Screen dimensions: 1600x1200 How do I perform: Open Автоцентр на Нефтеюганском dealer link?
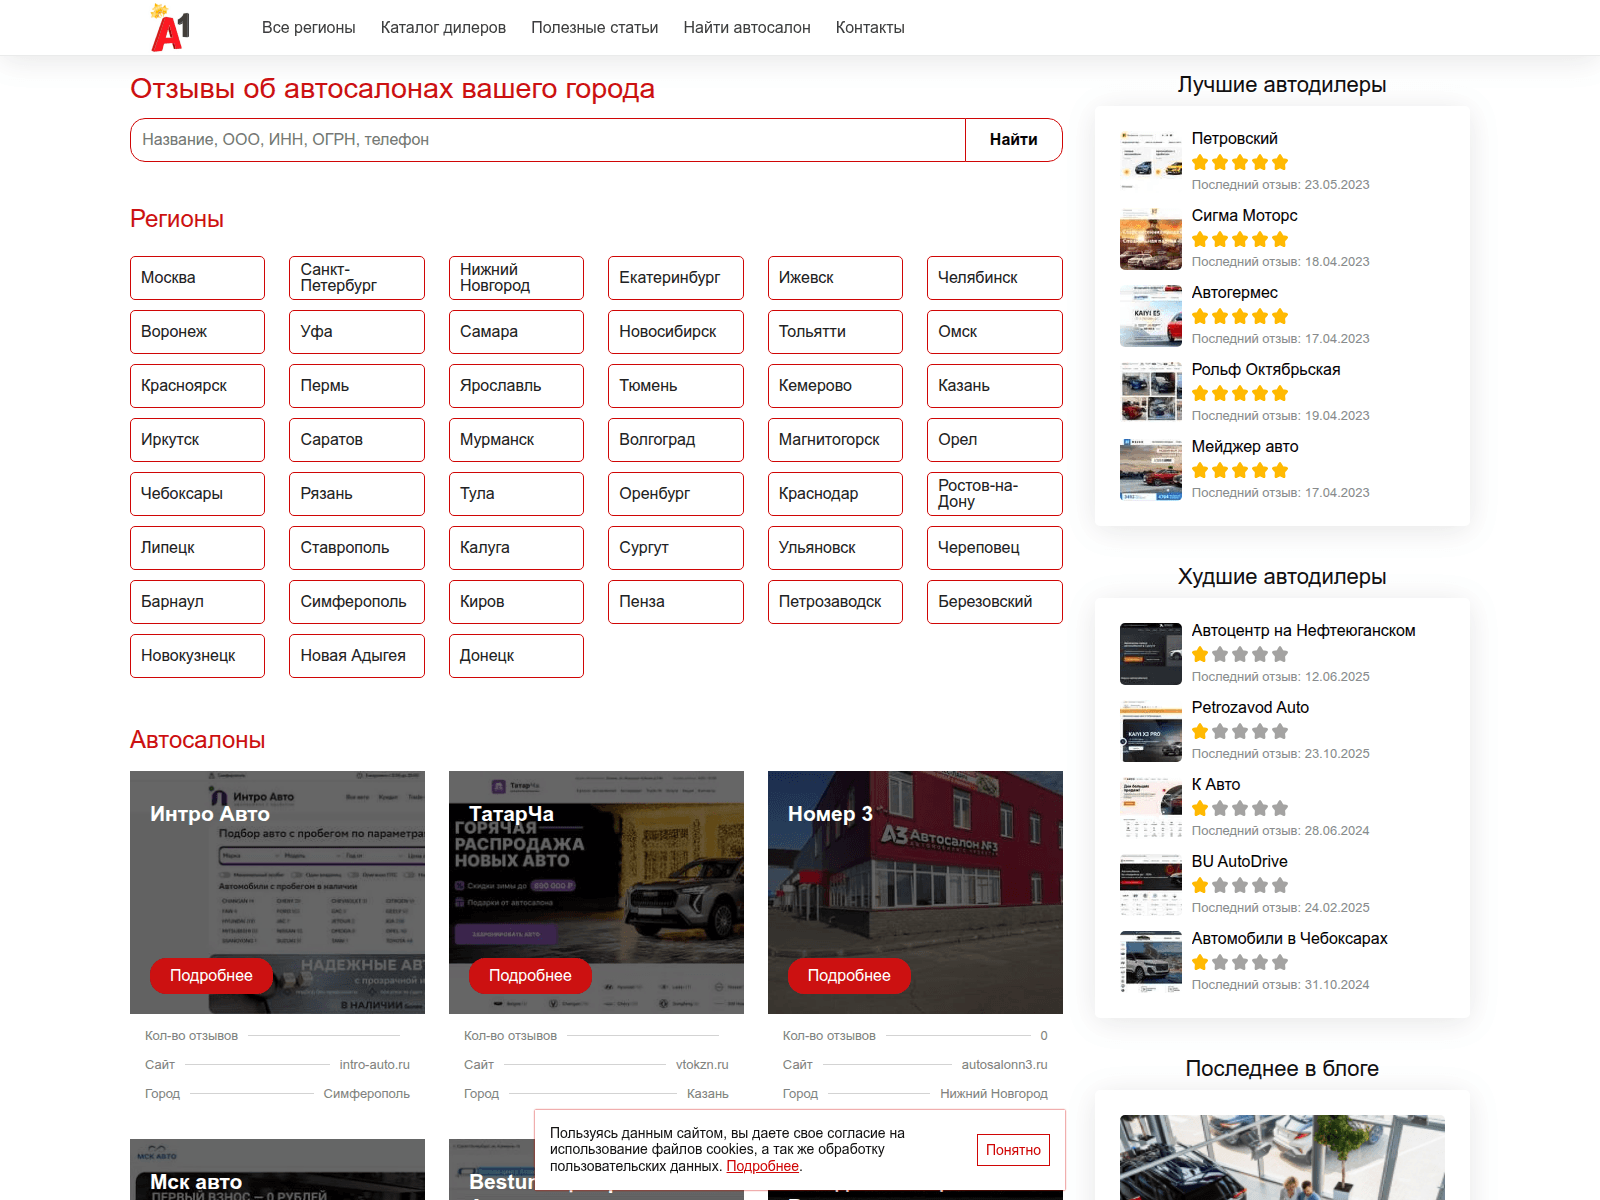(x=1303, y=631)
